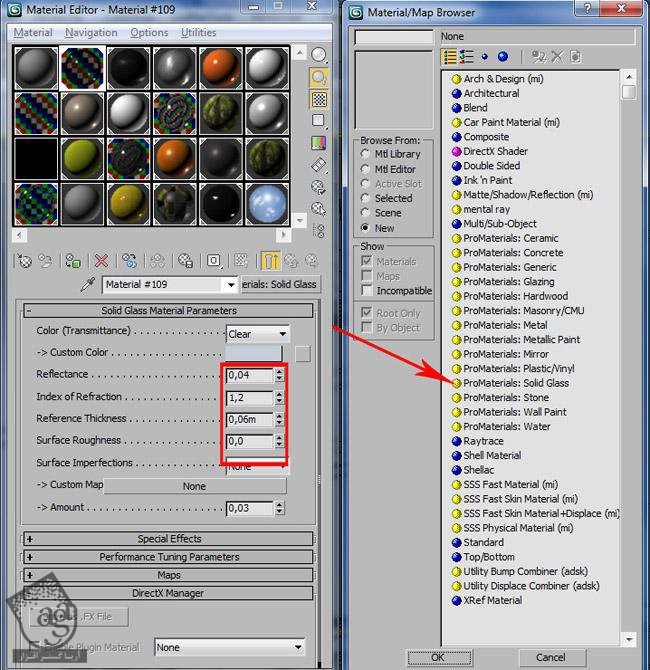Expand the Special Effects rollout
This screenshot has width=650, height=670.
[x=169, y=539]
